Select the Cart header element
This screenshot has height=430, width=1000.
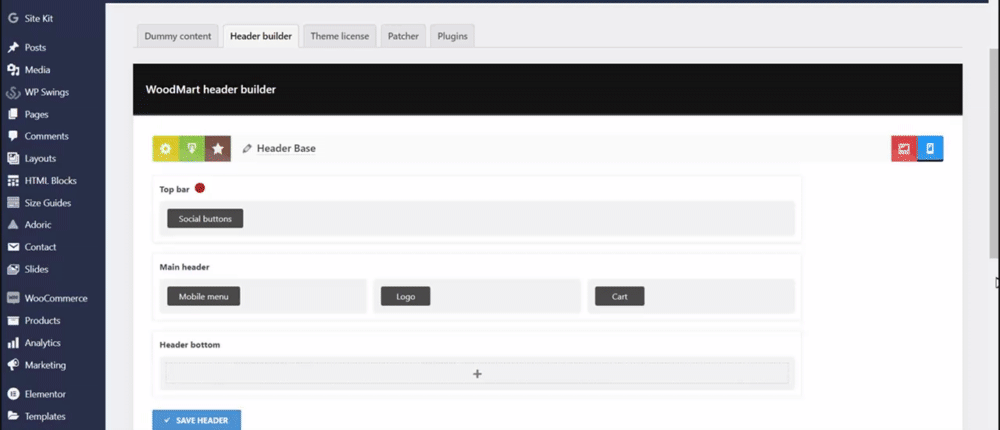pyautogui.click(x=620, y=296)
